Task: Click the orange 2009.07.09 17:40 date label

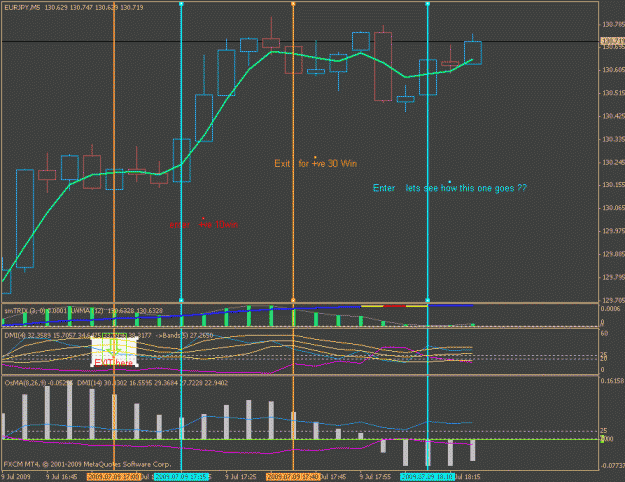Action: pos(293,477)
